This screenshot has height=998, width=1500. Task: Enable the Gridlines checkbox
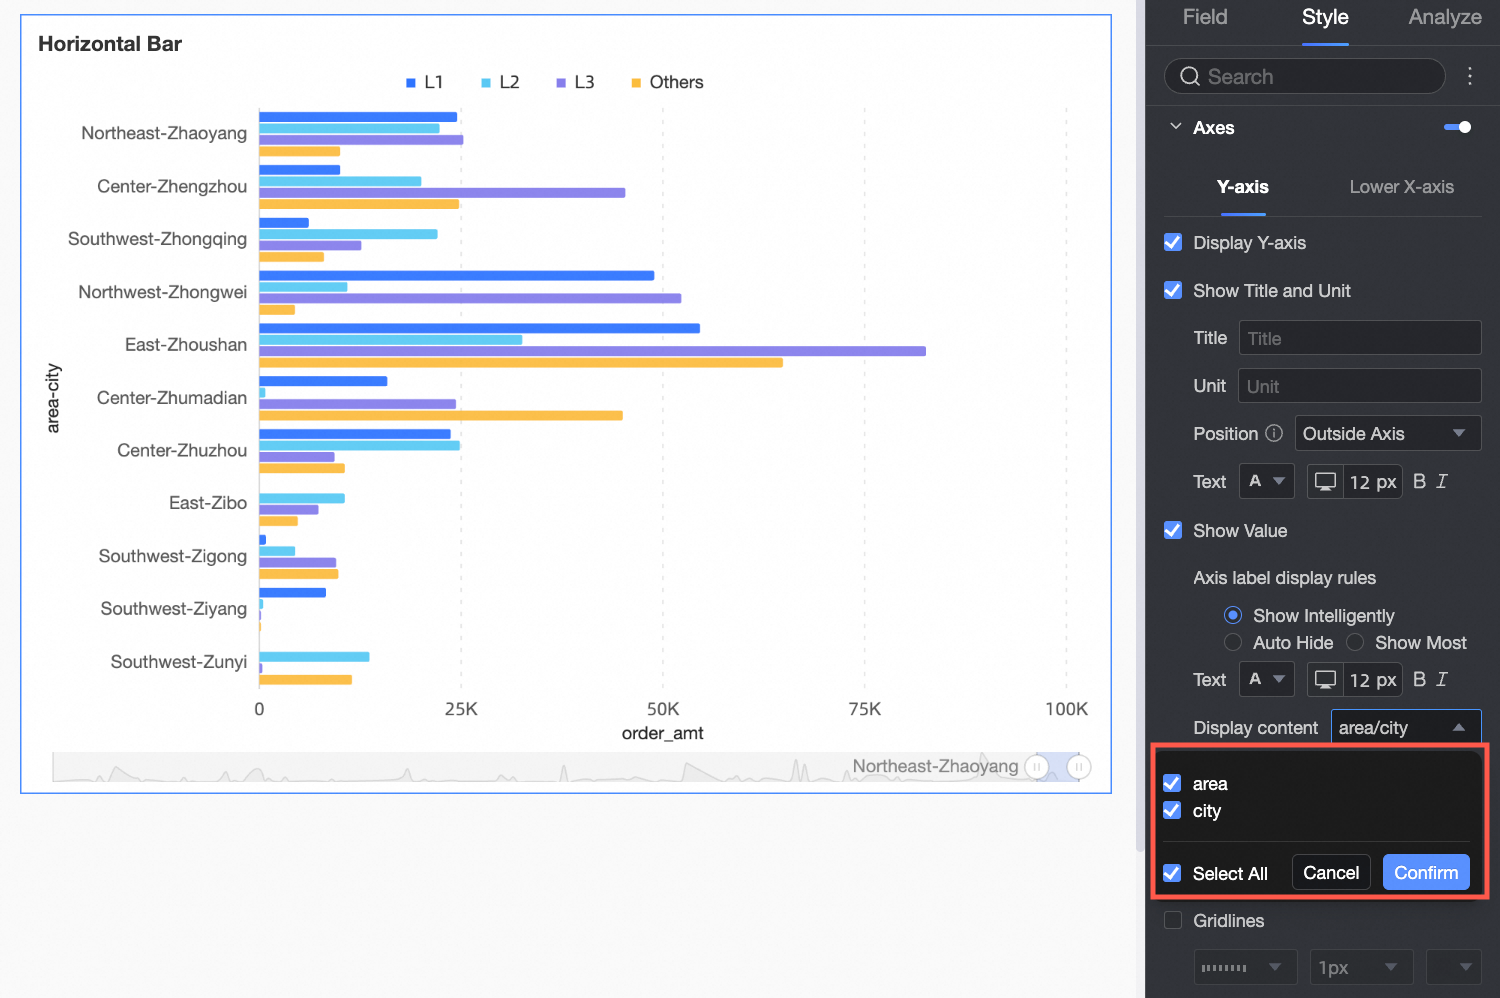(x=1173, y=920)
